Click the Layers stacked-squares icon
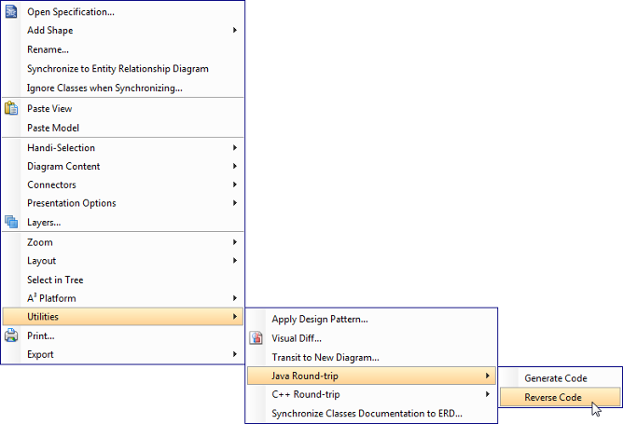The height and width of the screenshot is (424, 623). (x=11, y=222)
